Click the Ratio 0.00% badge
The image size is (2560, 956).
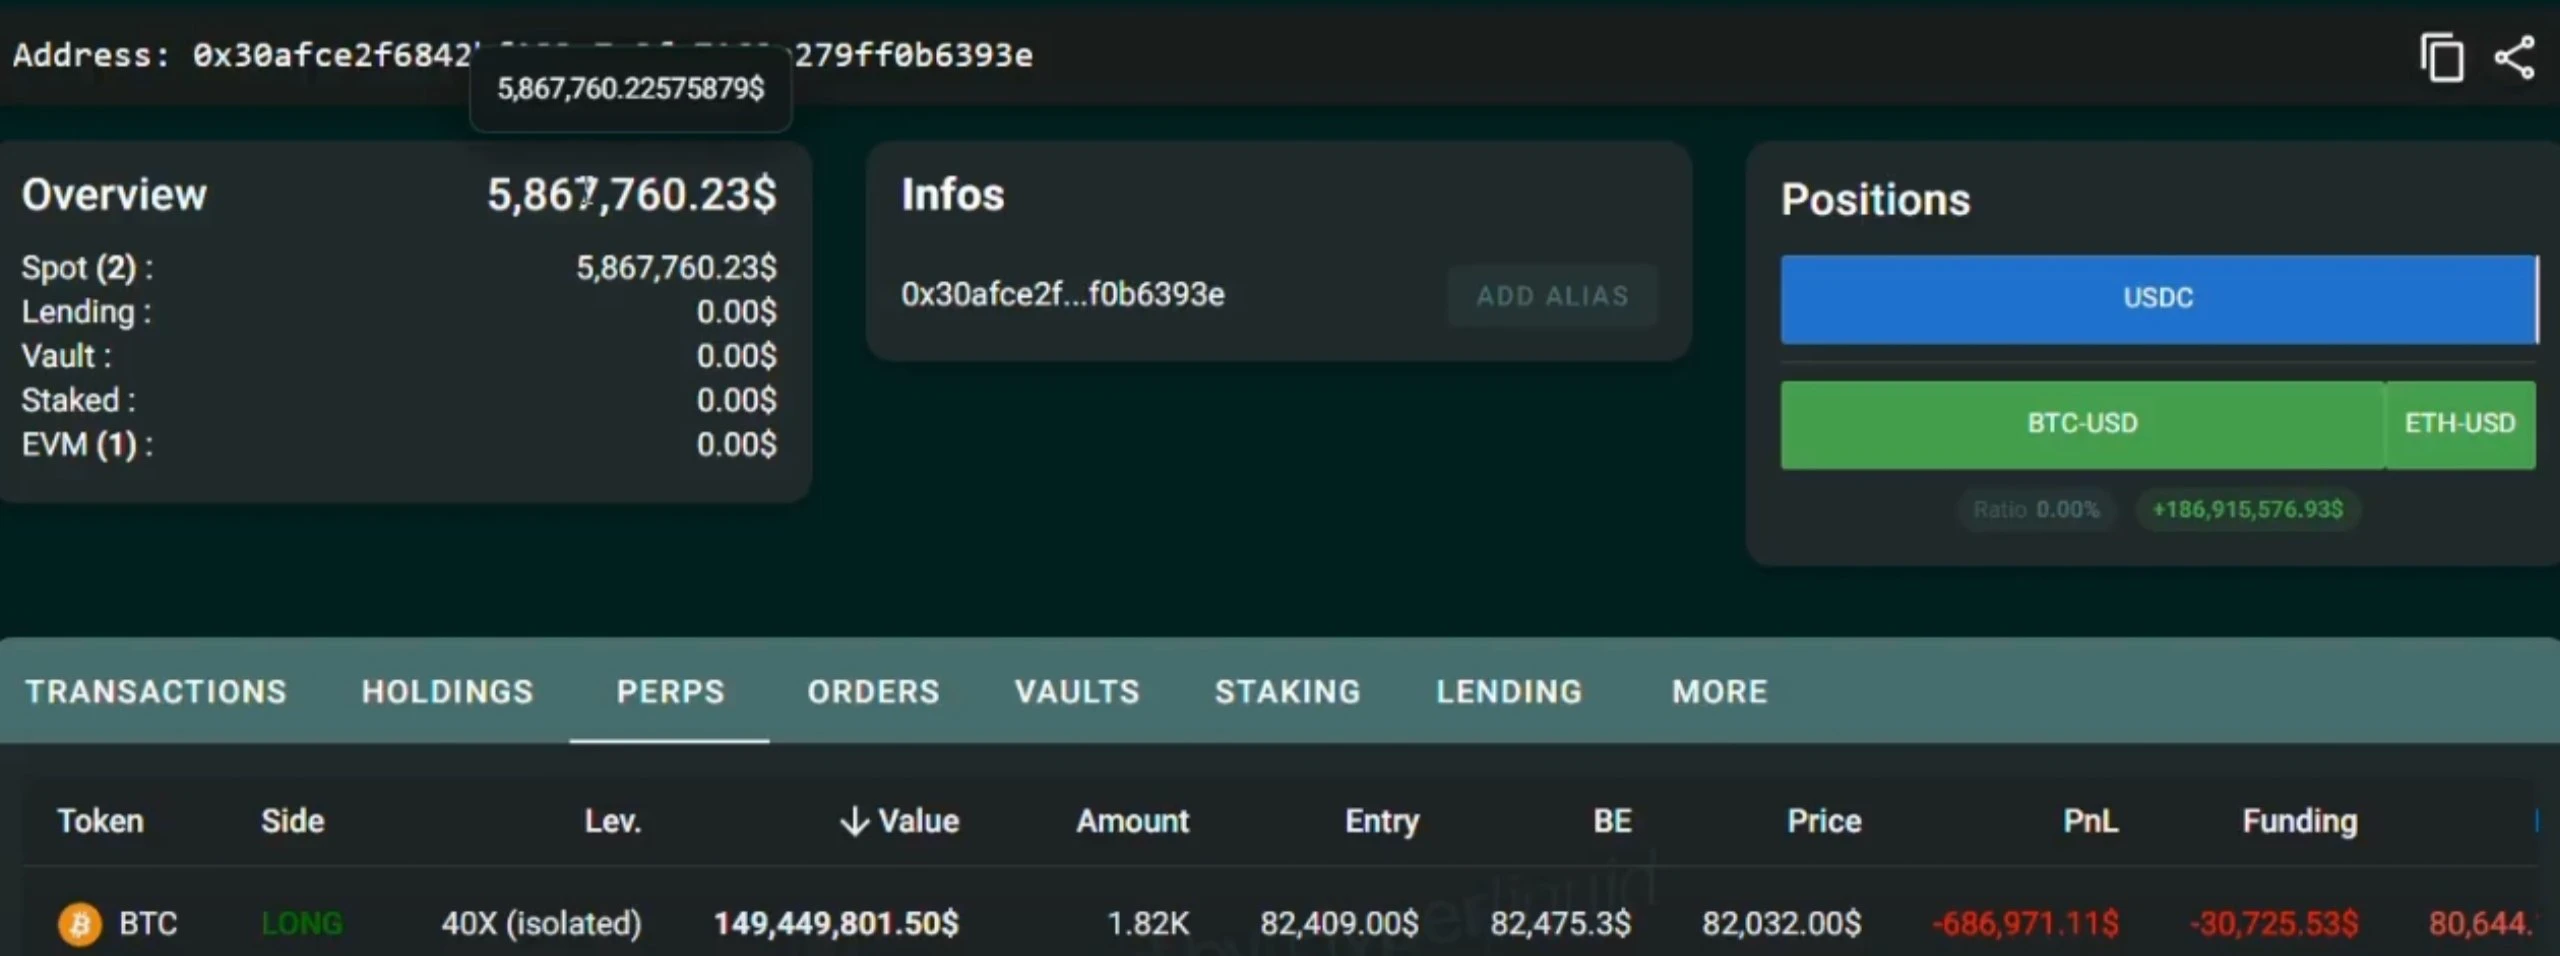point(2036,510)
